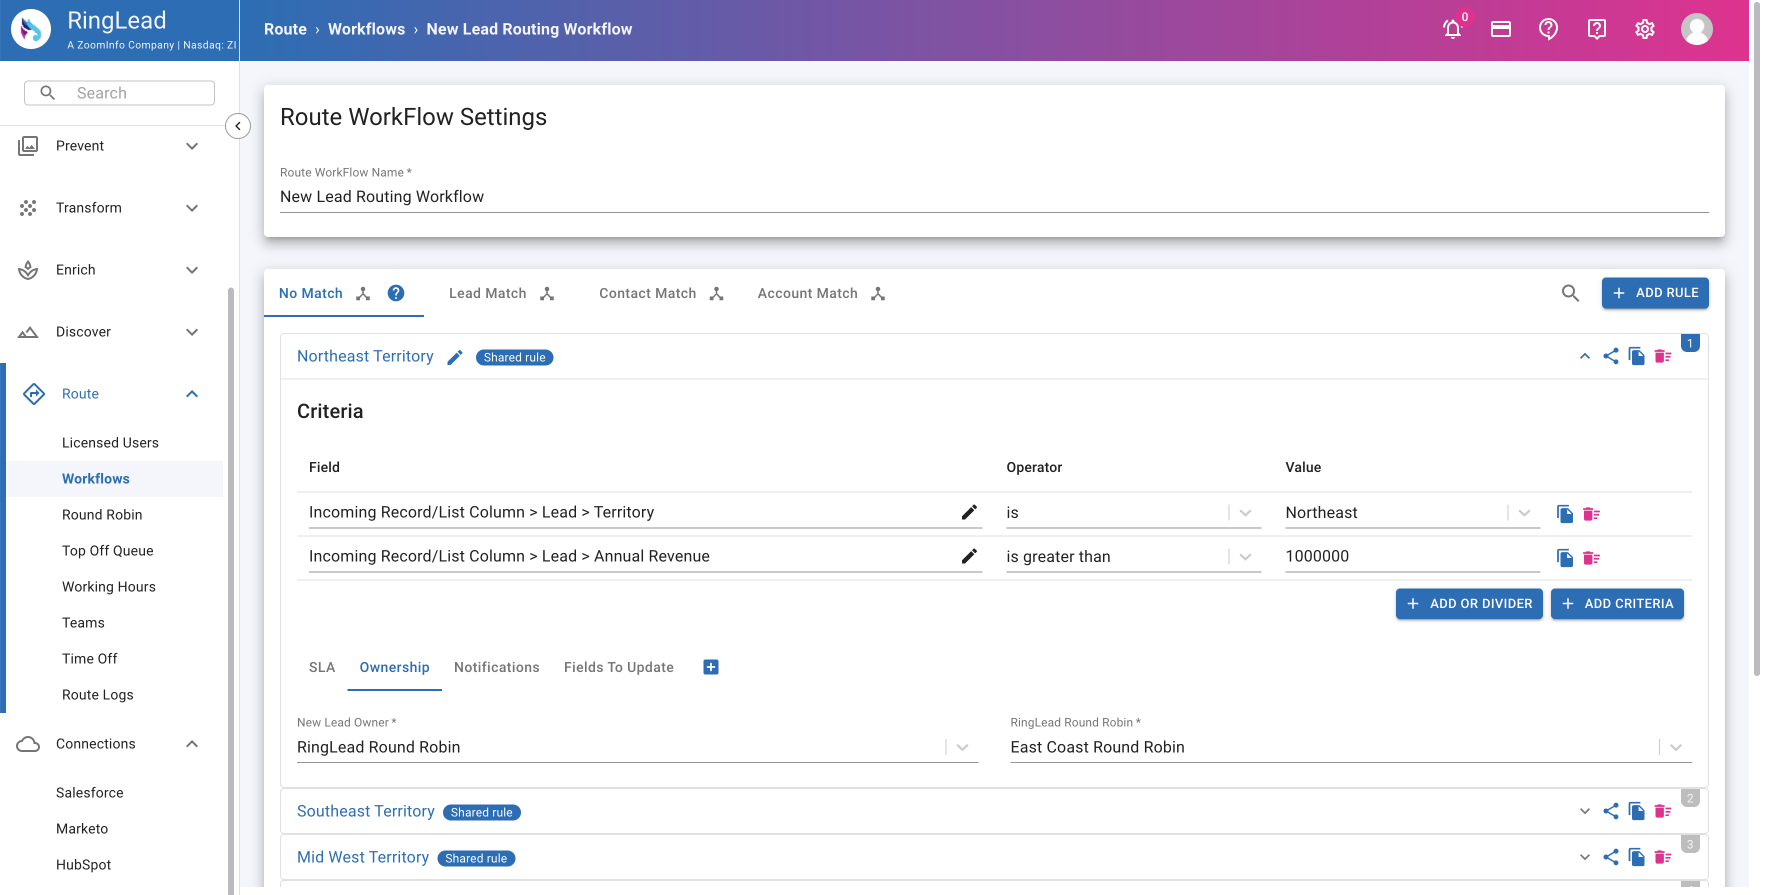Viewport: 1765px width, 895px height.
Task: Edit Northeast Territory rule name pencil
Action: 455,358
